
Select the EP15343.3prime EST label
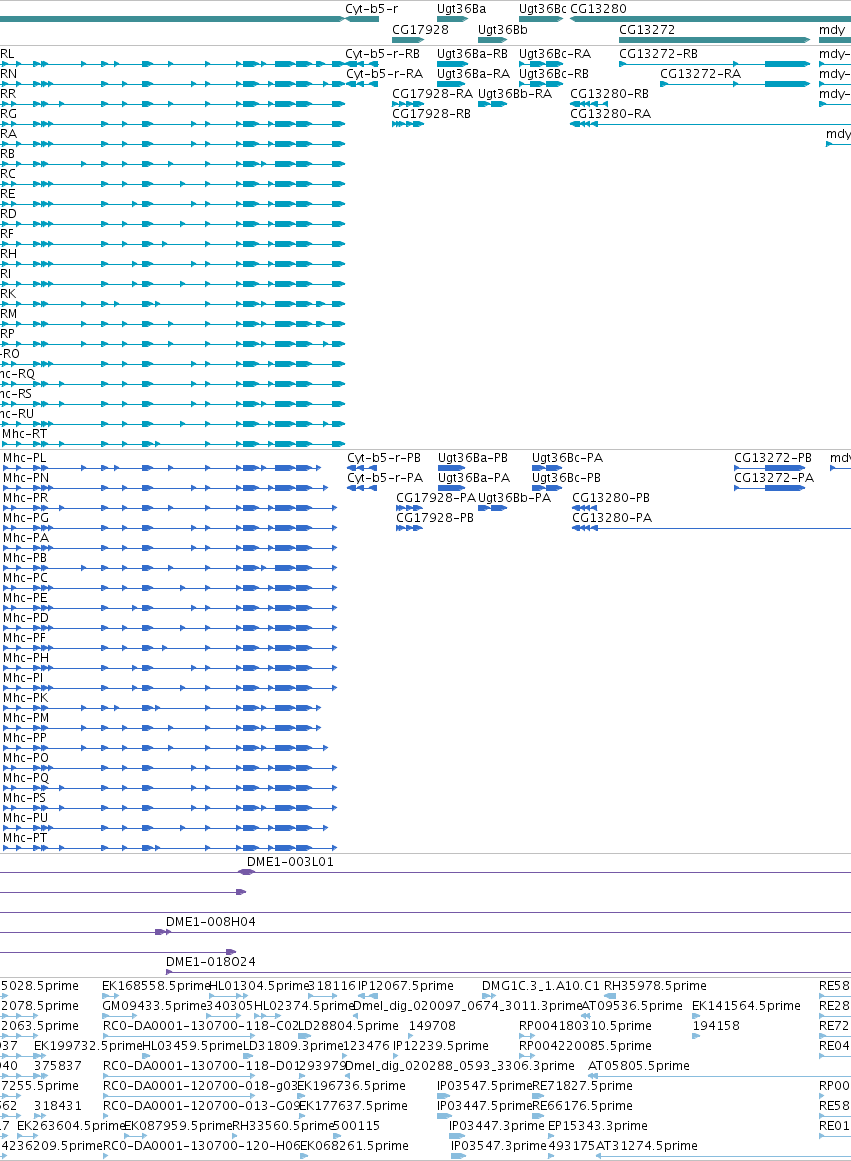pos(598,1126)
